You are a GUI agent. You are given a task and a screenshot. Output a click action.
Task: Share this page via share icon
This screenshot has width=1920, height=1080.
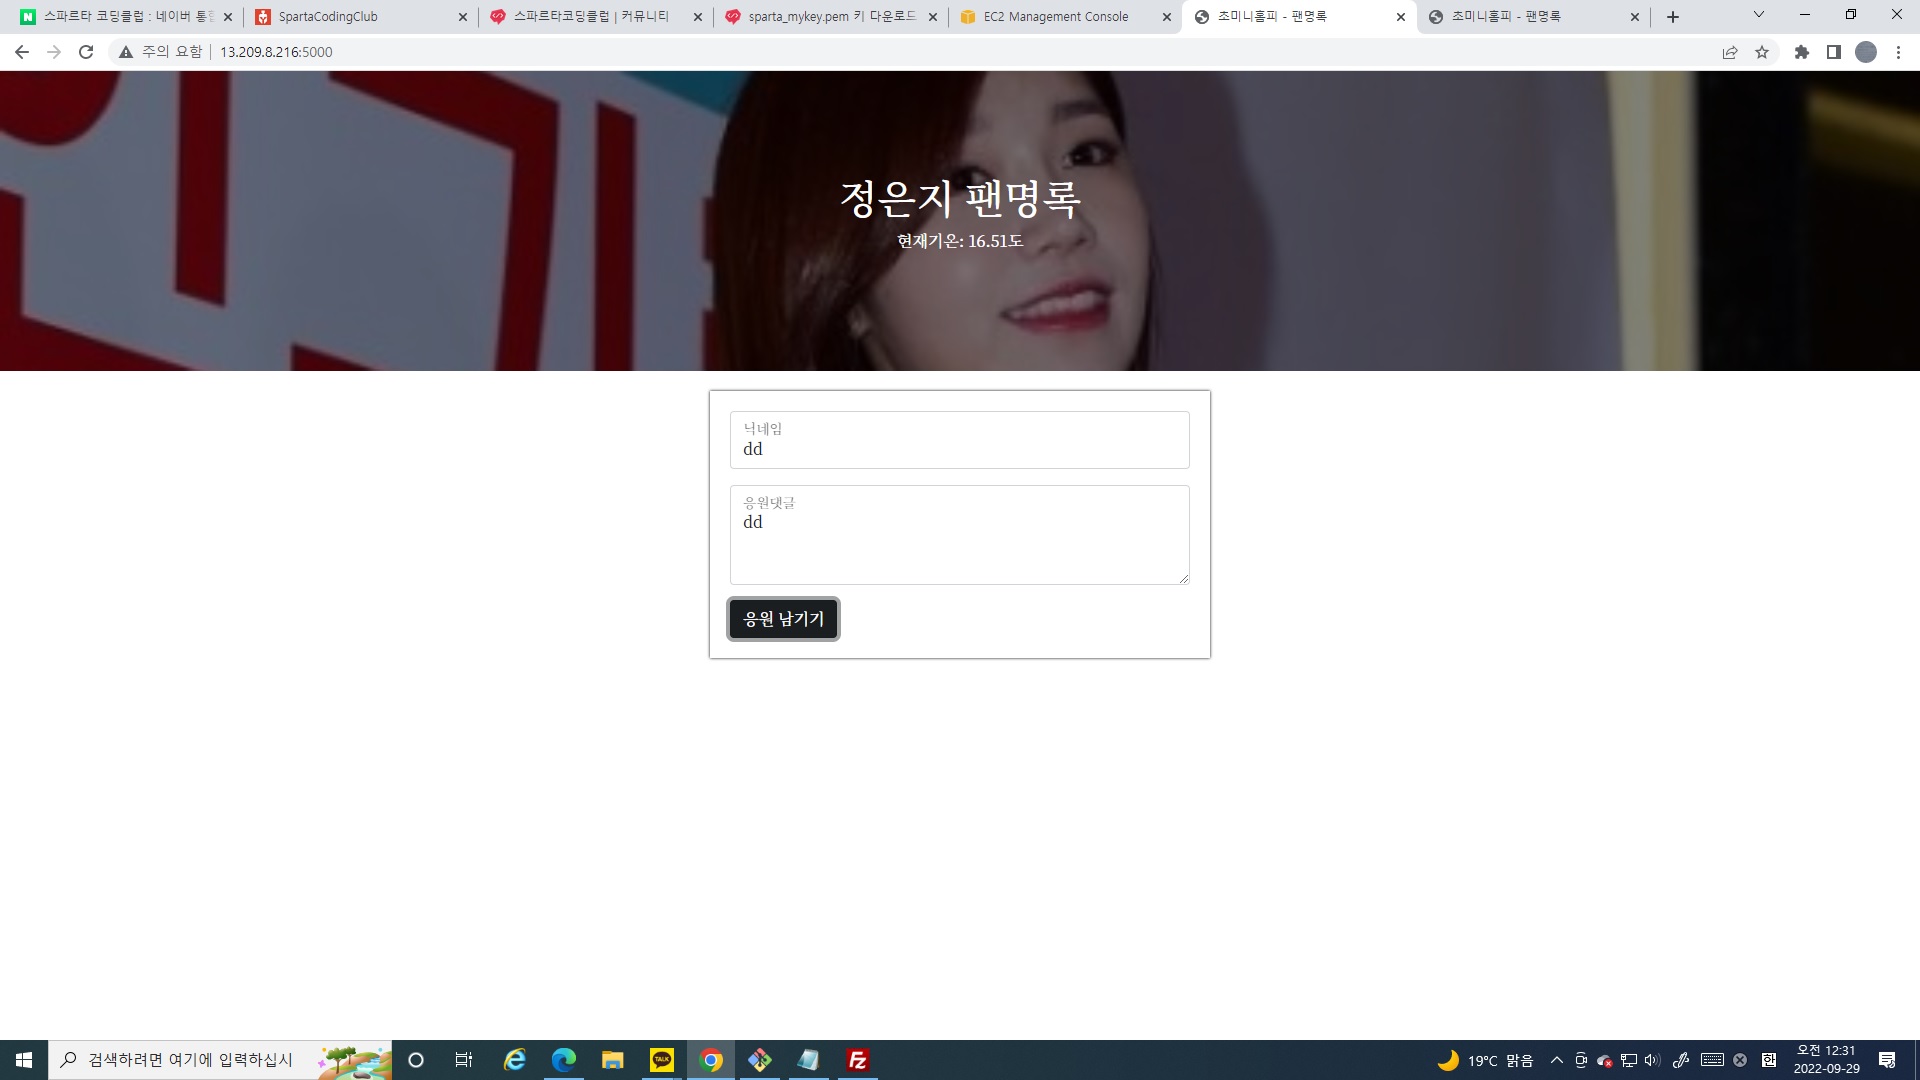point(1730,52)
